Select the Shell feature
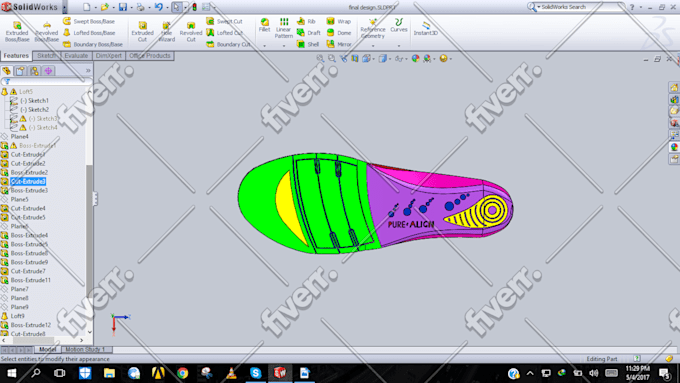680x383 pixels. 308,44
